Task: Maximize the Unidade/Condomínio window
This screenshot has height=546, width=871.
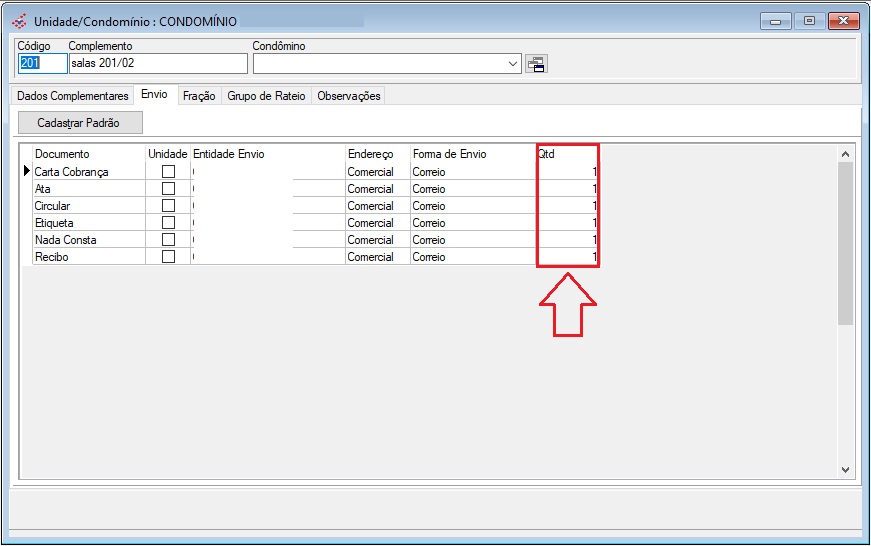Action: coord(809,20)
